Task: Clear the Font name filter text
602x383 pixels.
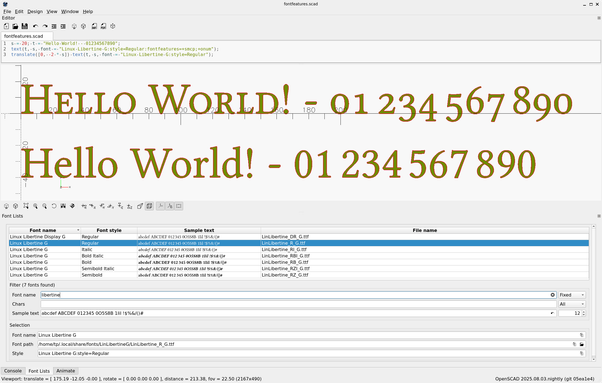Action: (552, 295)
